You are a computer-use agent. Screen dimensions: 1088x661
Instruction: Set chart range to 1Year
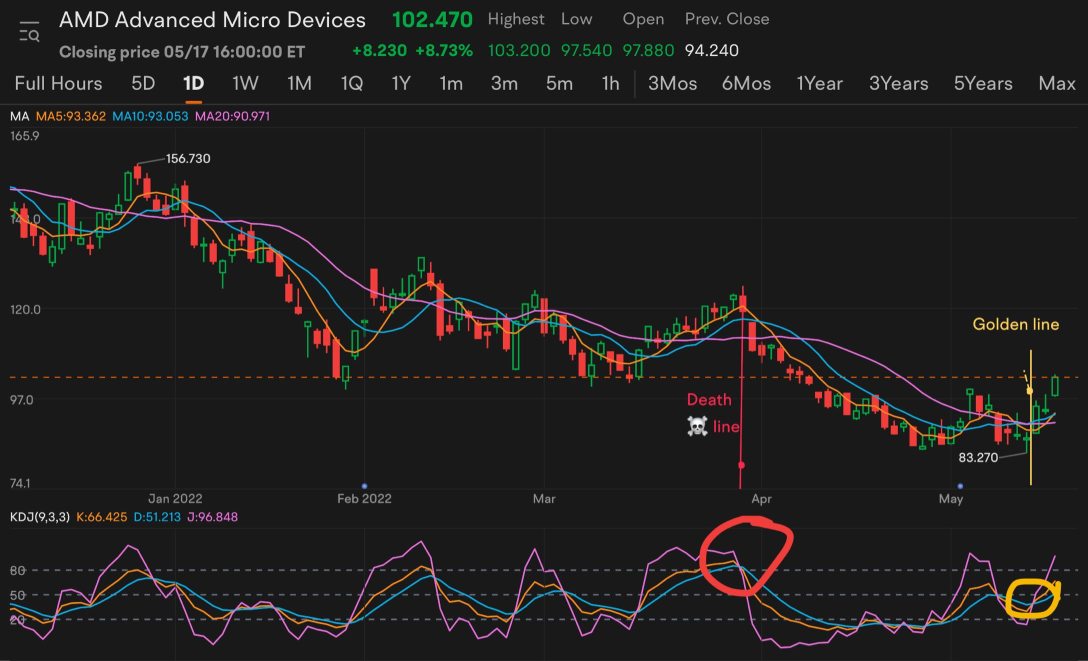819,84
